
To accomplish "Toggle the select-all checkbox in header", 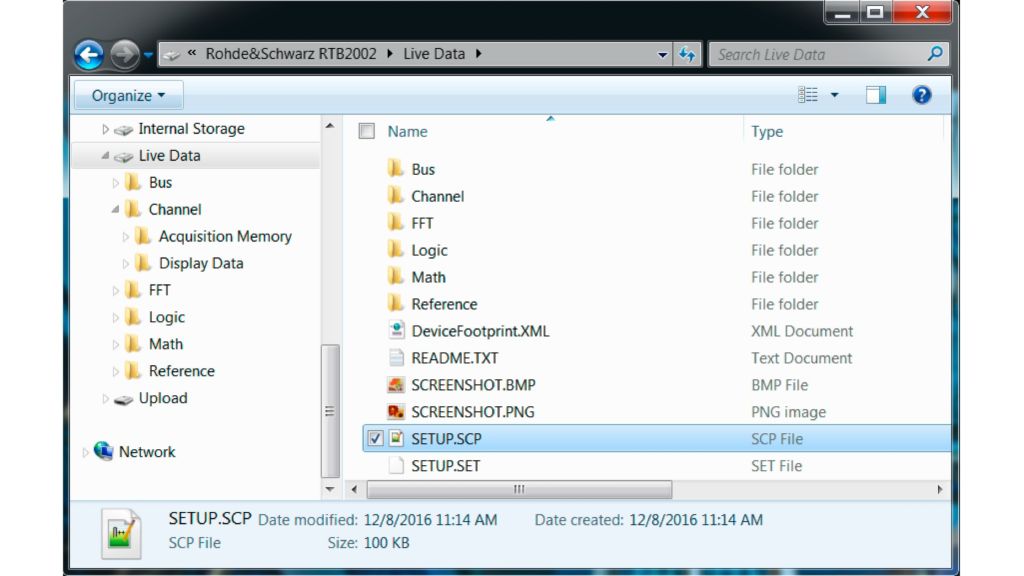I will point(367,131).
